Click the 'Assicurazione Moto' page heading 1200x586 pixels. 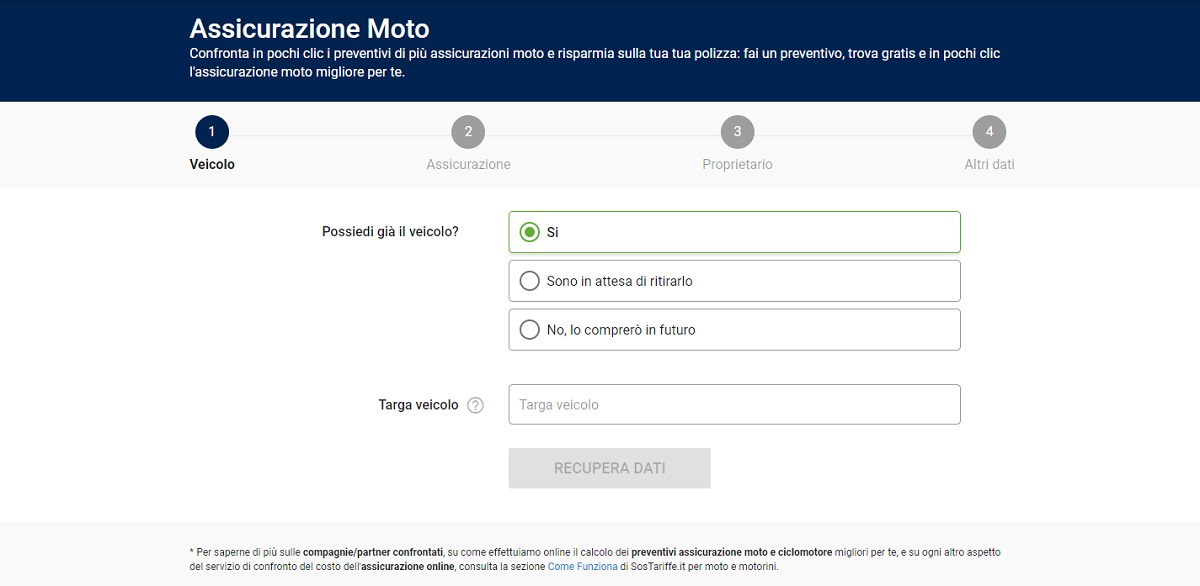pos(309,28)
